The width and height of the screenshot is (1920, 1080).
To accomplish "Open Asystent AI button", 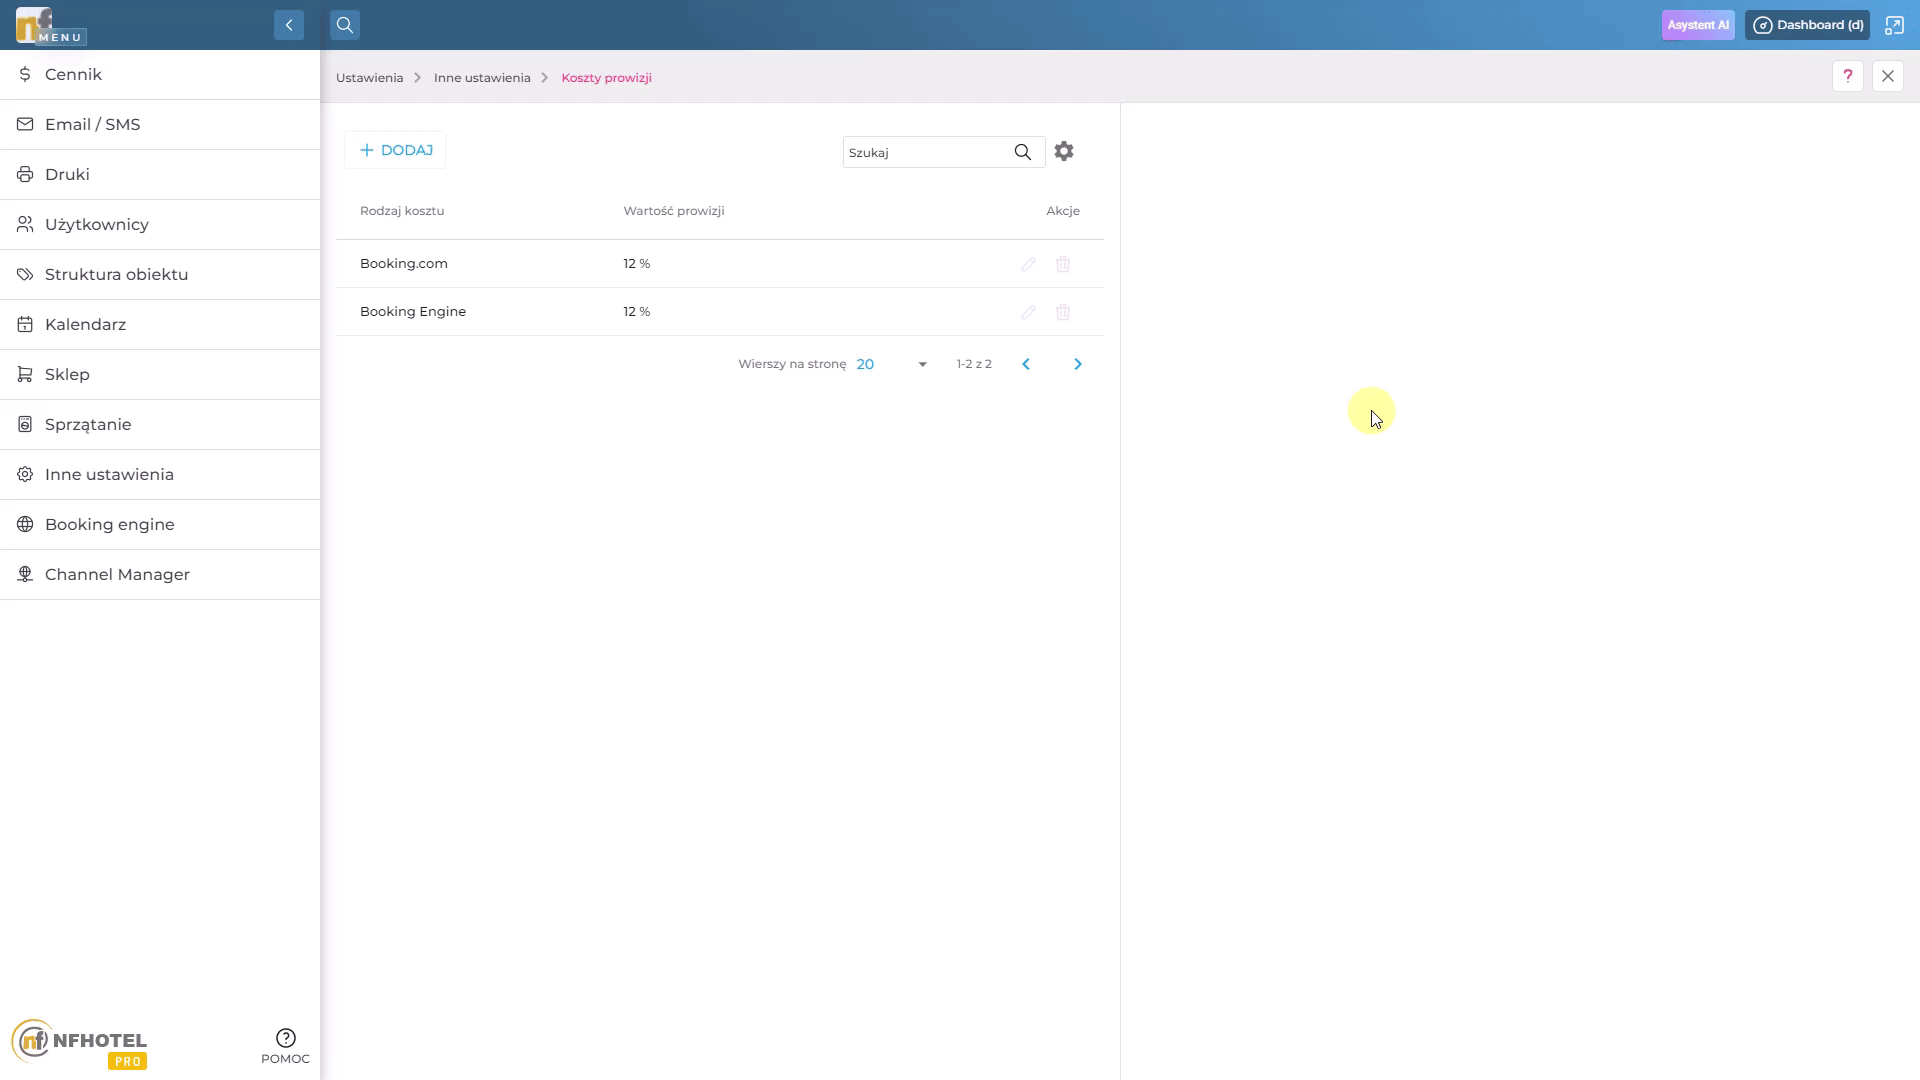I will coord(1697,25).
